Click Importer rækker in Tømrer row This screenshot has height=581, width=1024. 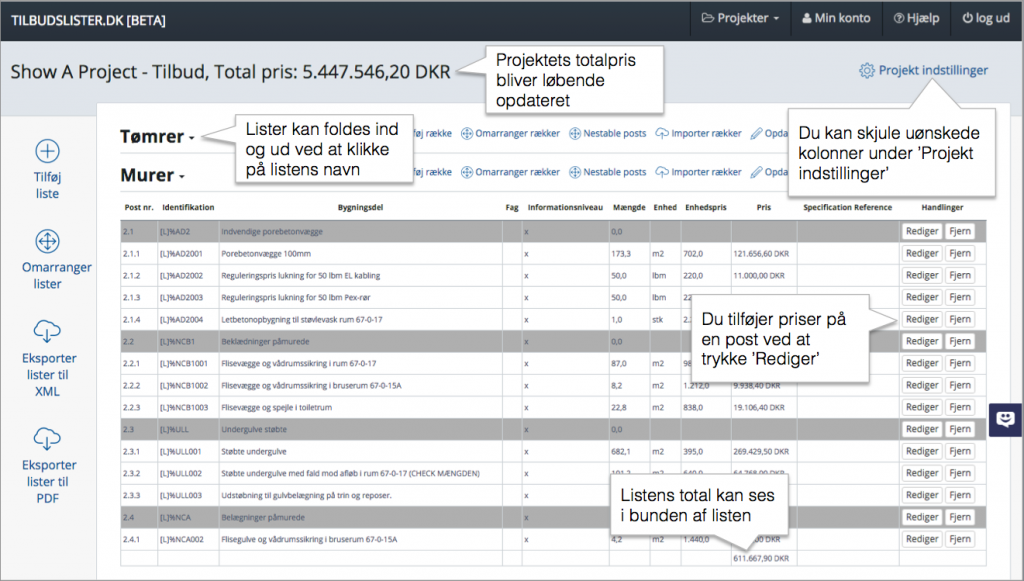699,133
